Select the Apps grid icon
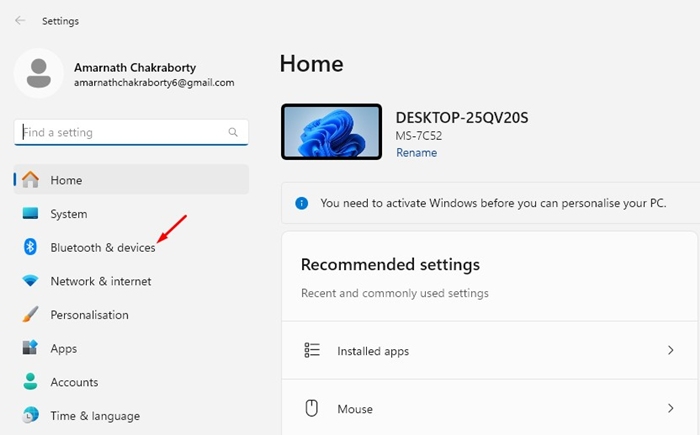The height and width of the screenshot is (435, 700). coord(30,347)
